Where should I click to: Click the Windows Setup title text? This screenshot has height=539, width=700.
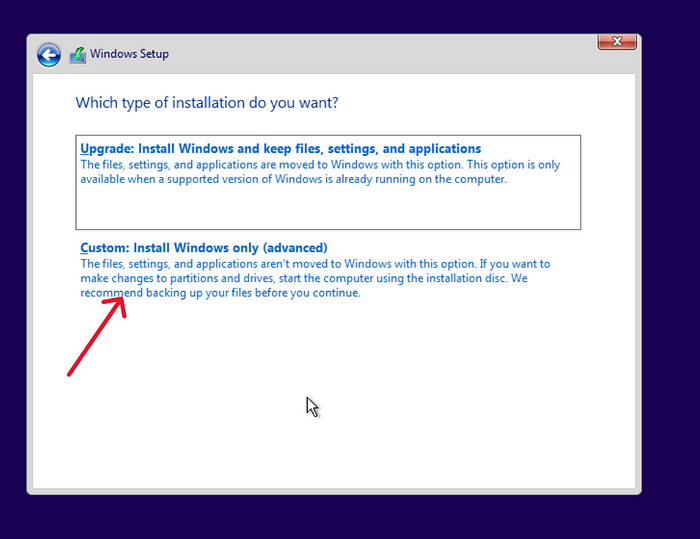(x=129, y=54)
